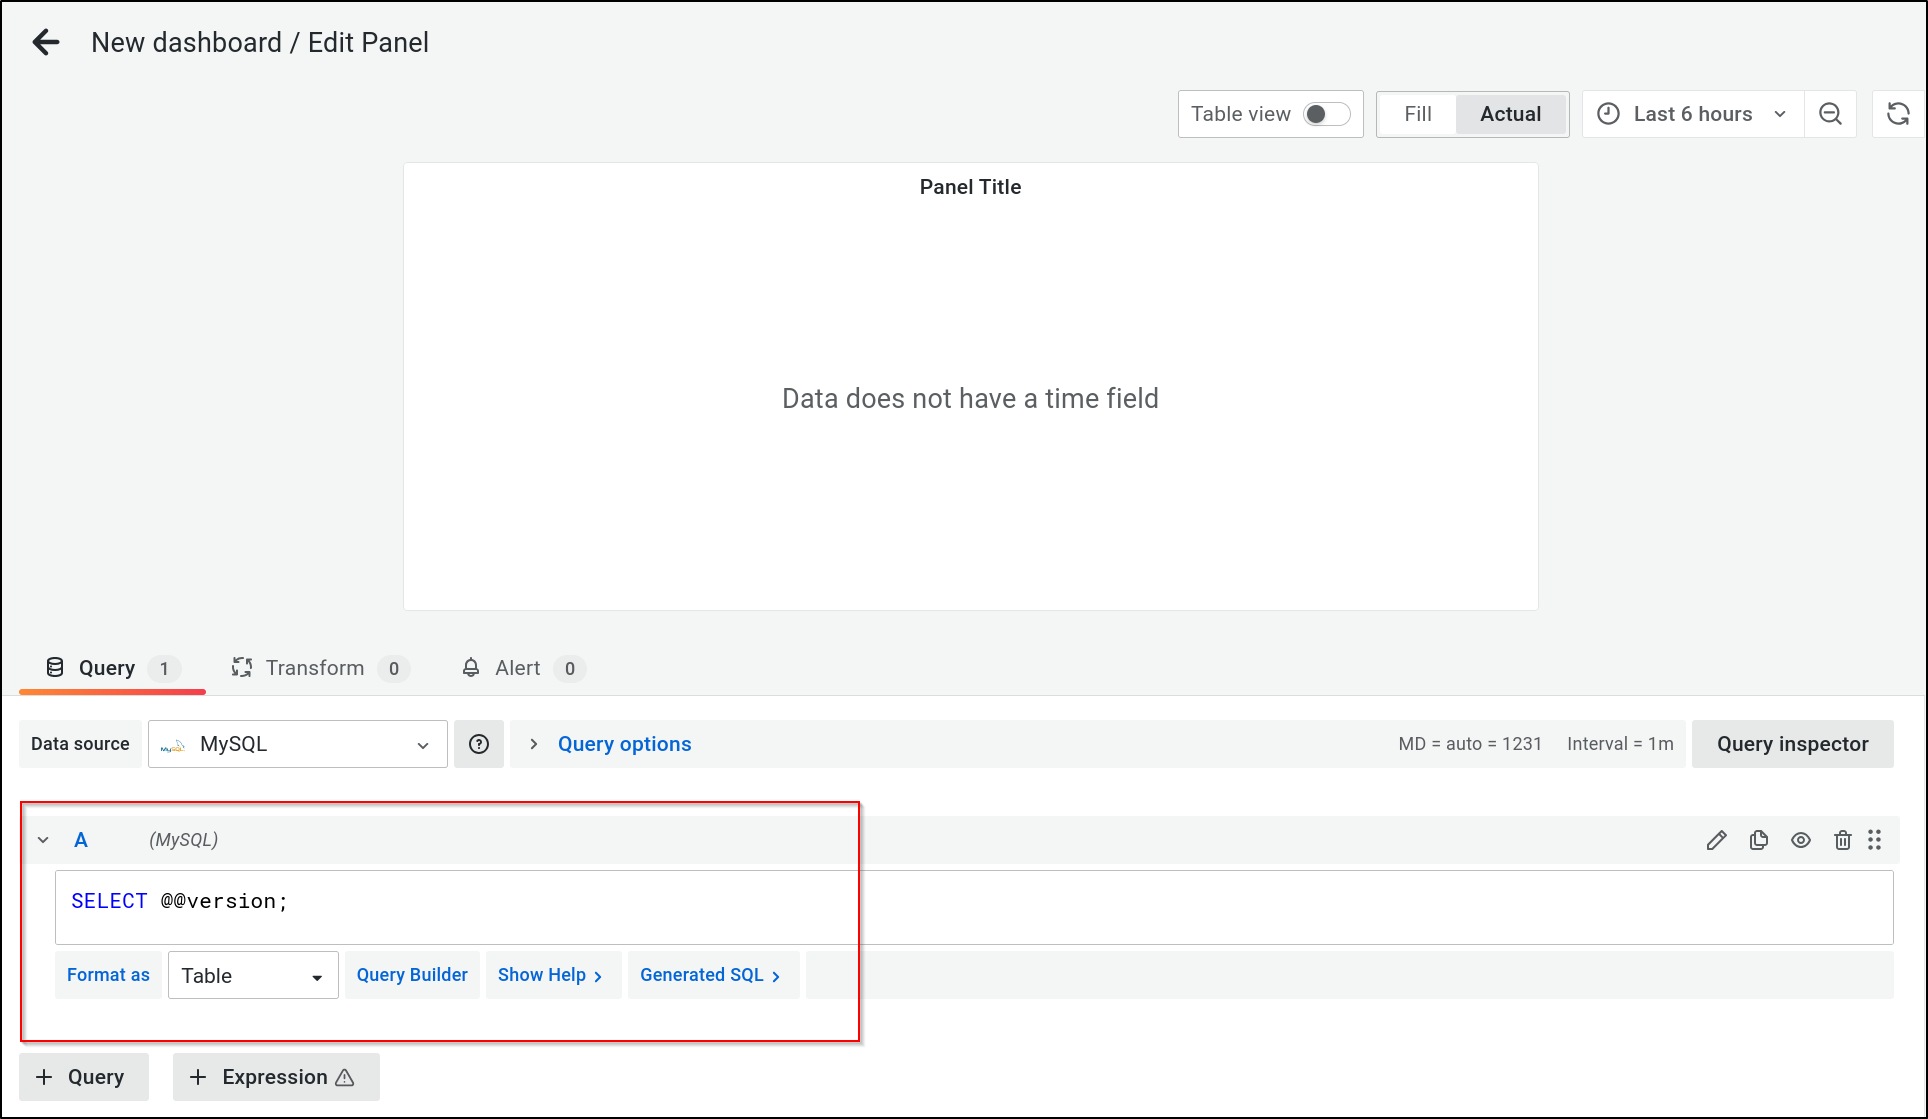Image resolution: width=1928 pixels, height=1119 pixels.
Task: Switch to the Transform tab
Action: pyautogui.click(x=314, y=668)
